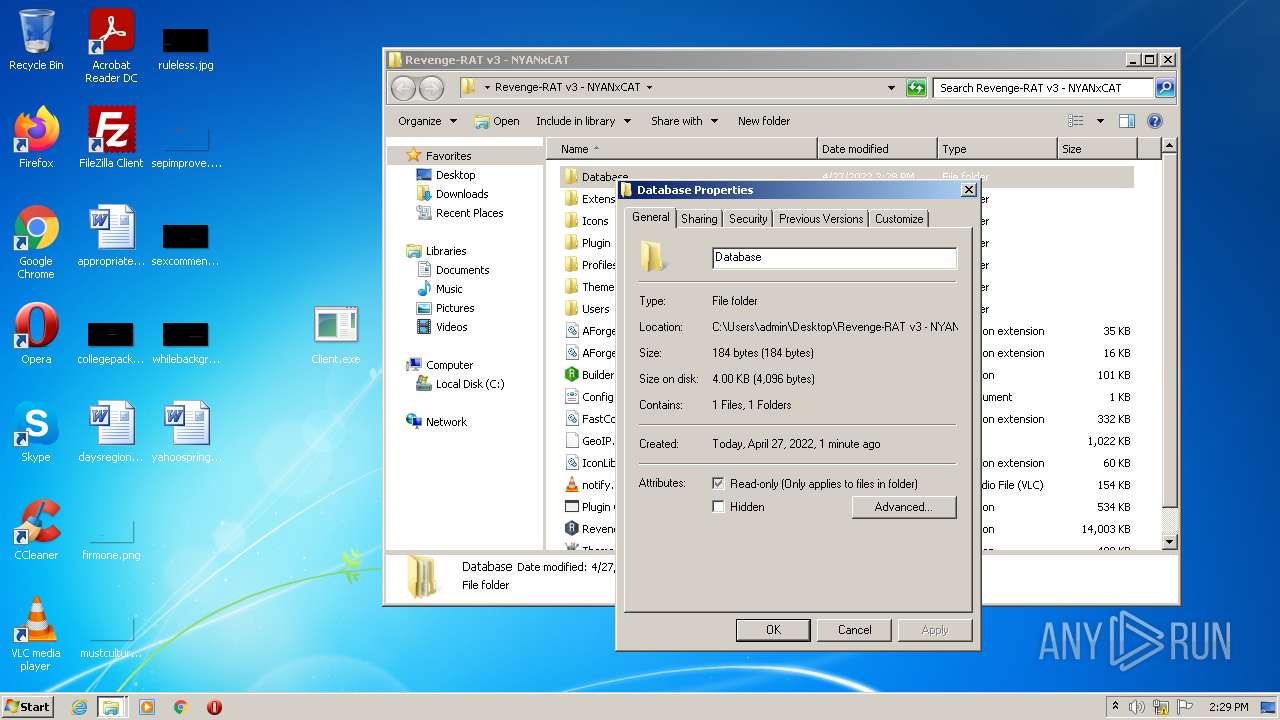Switch to the Security tab
Viewport: 1280px width, 720px height.
748,219
